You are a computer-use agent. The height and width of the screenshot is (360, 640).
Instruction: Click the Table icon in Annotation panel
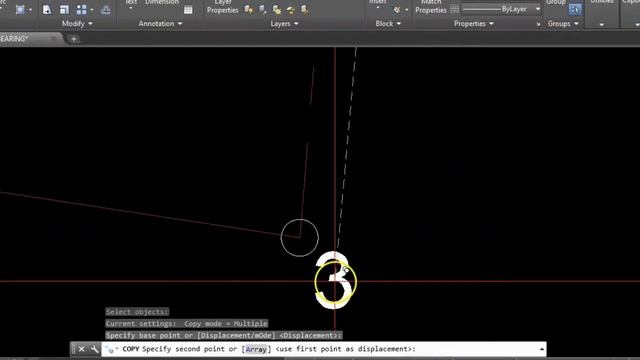pos(188,10)
